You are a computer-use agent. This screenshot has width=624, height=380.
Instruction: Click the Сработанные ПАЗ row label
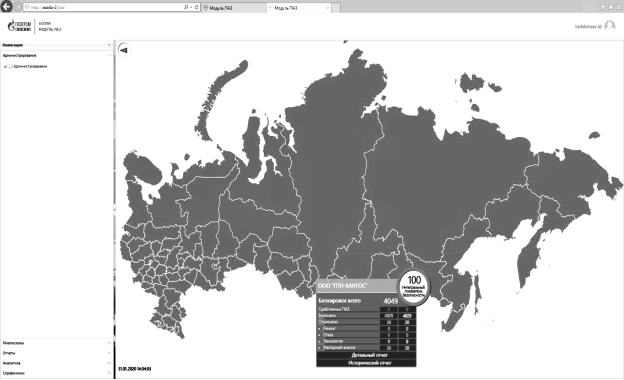point(334,309)
